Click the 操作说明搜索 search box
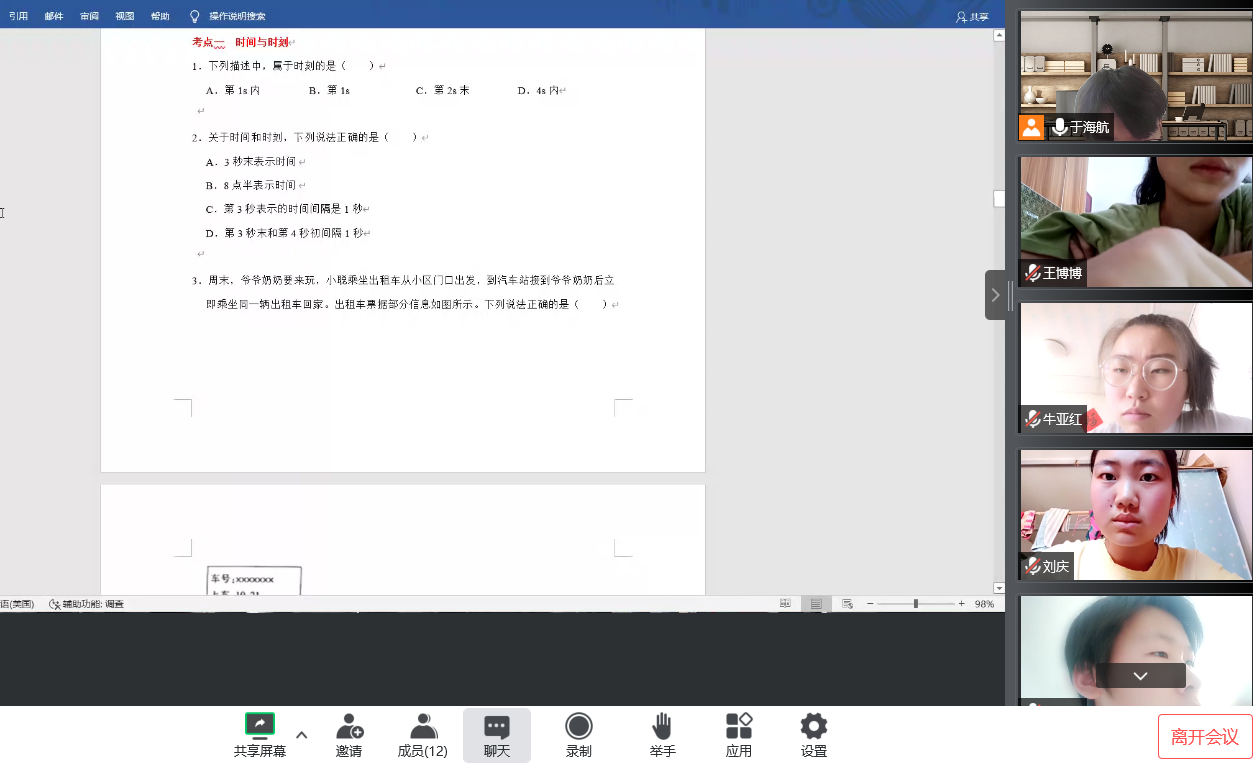This screenshot has height=766, width=1253. coord(236,16)
